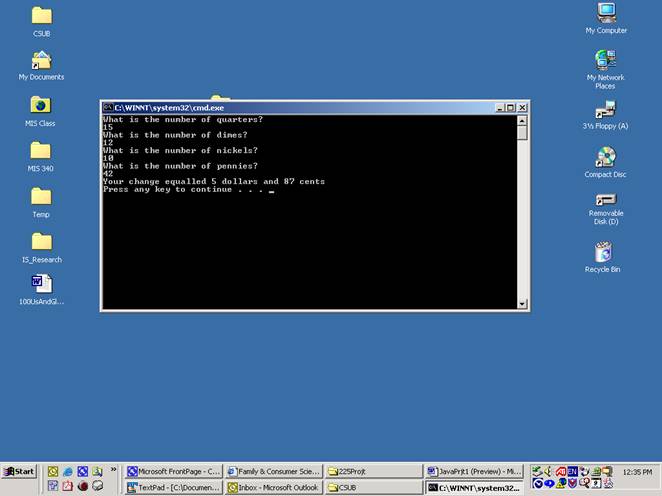Switch to the 225Projt folder taskbar button

374,472
